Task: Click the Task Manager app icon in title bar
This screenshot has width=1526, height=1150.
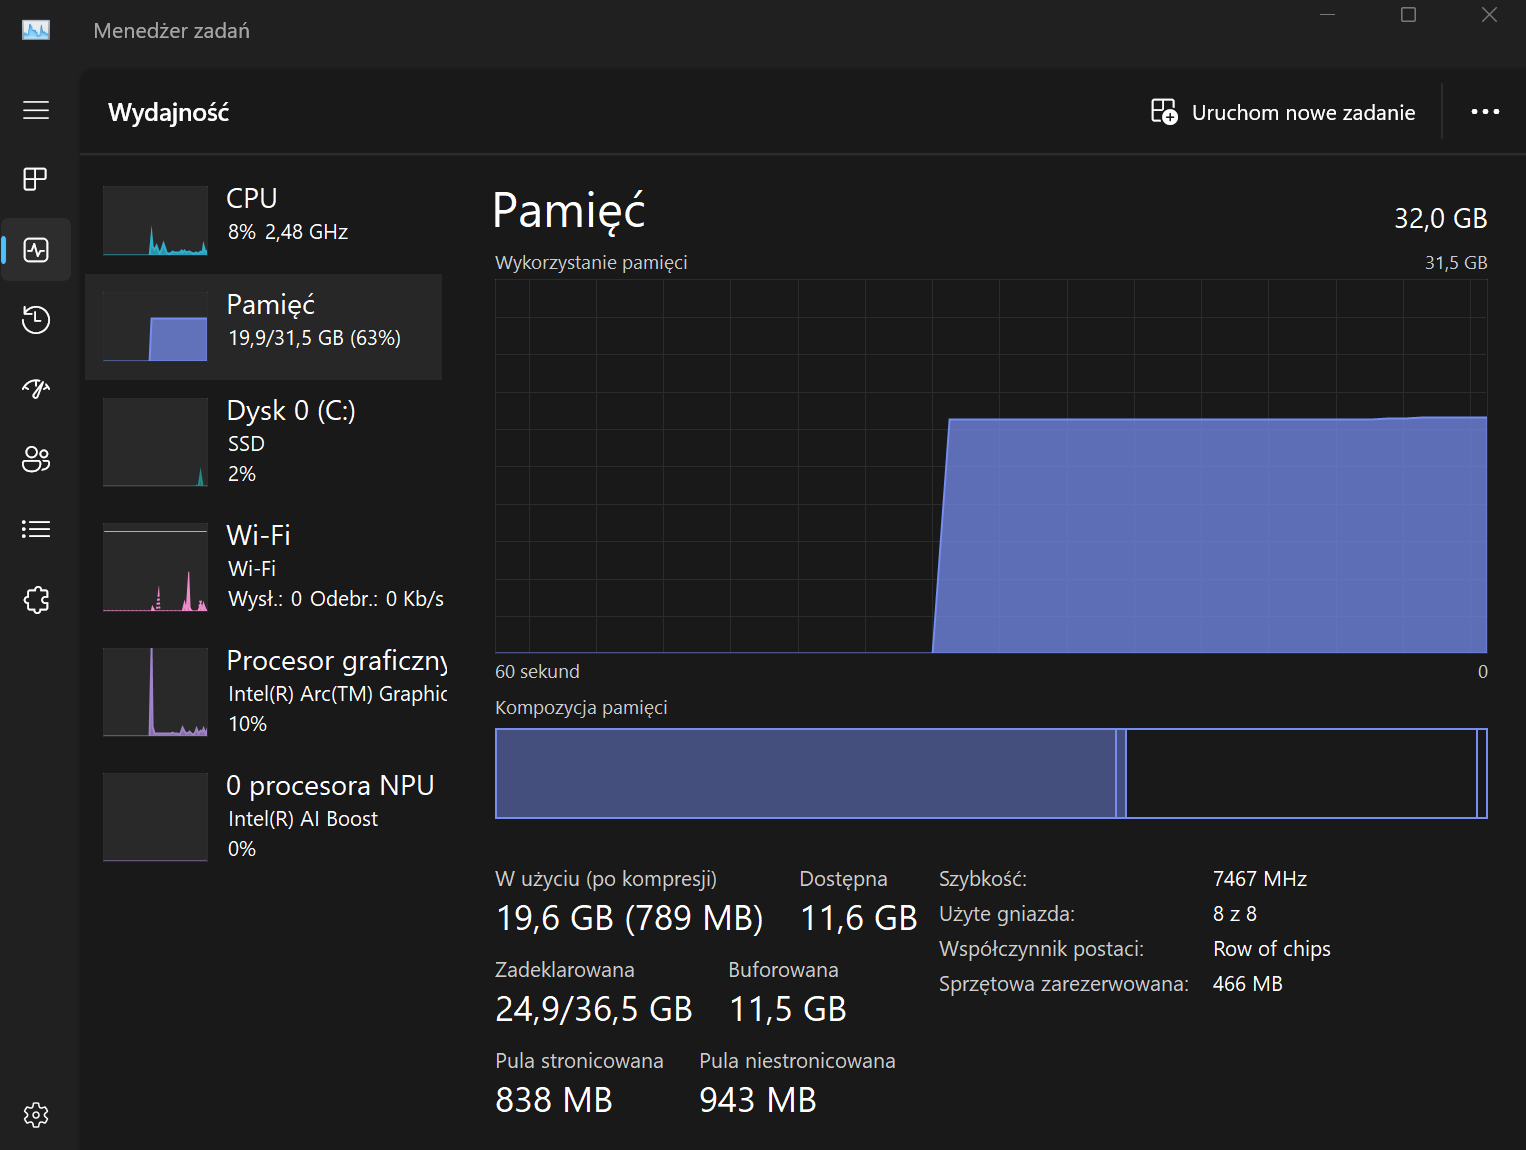Action: pyautogui.click(x=36, y=31)
